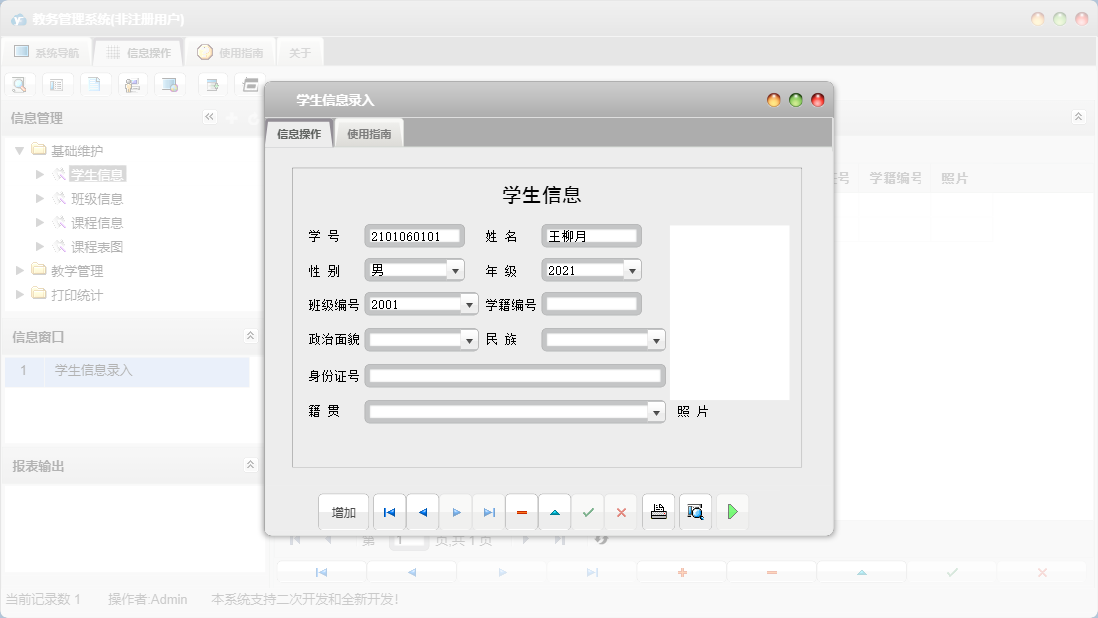Open the 系统导航 menu tab
Image resolution: width=1098 pixels, height=618 pixels.
click(x=45, y=50)
